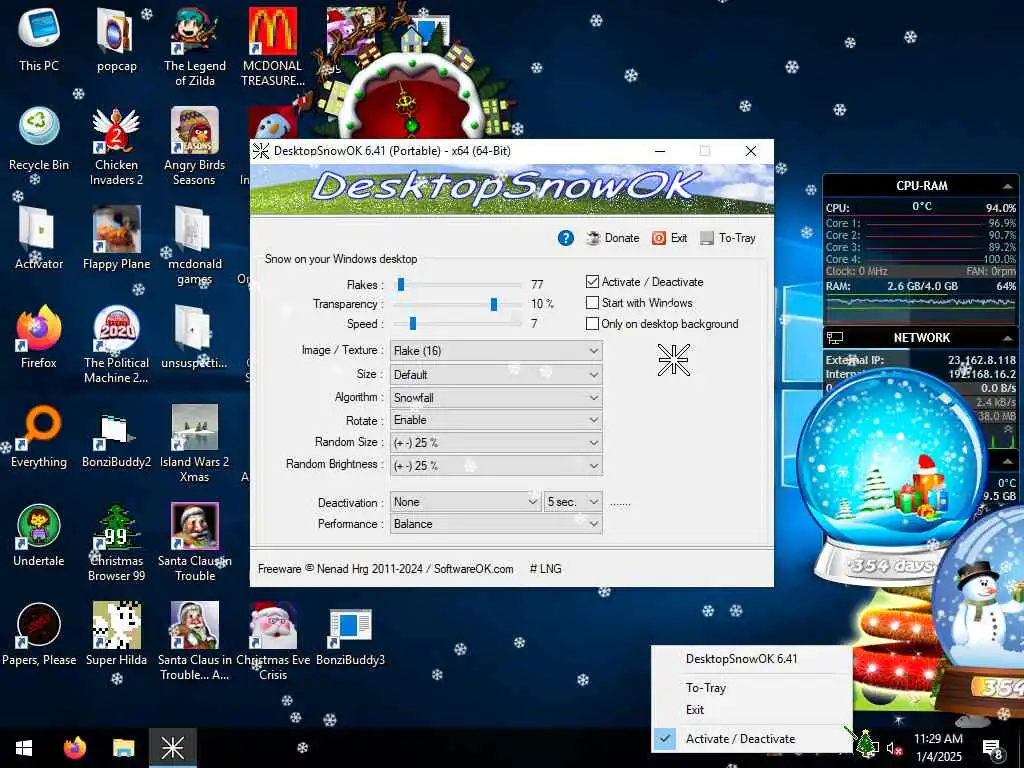Select the Island Wars 2 Xmas icon
Image resolution: width=1024 pixels, height=768 pixels.
click(x=195, y=444)
